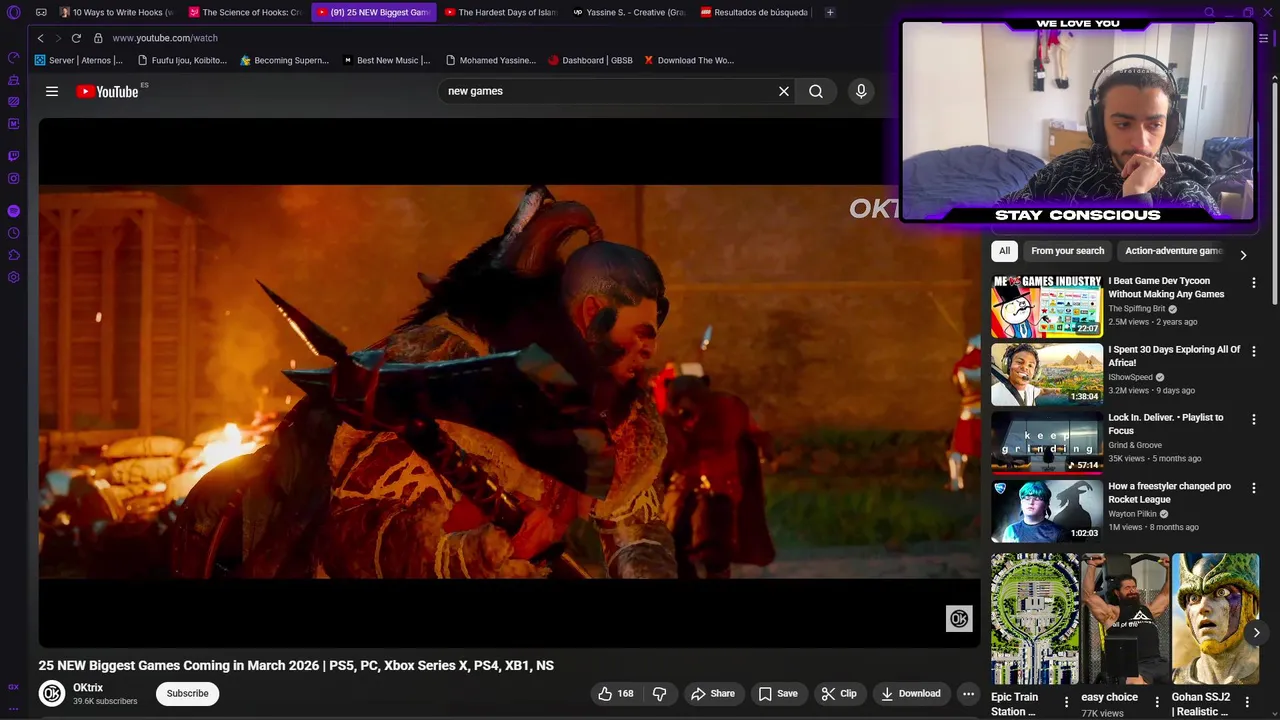Open options for Playlist to Focus video

tap(1253, 419)
